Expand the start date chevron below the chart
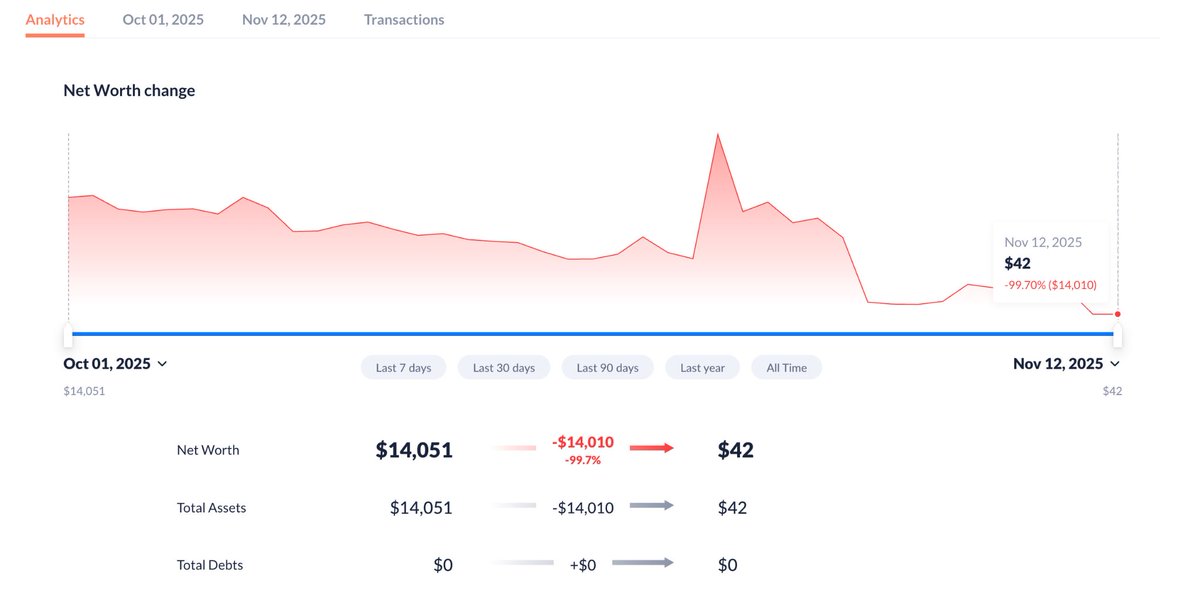The image size is (1200, 608). [164, 365]
